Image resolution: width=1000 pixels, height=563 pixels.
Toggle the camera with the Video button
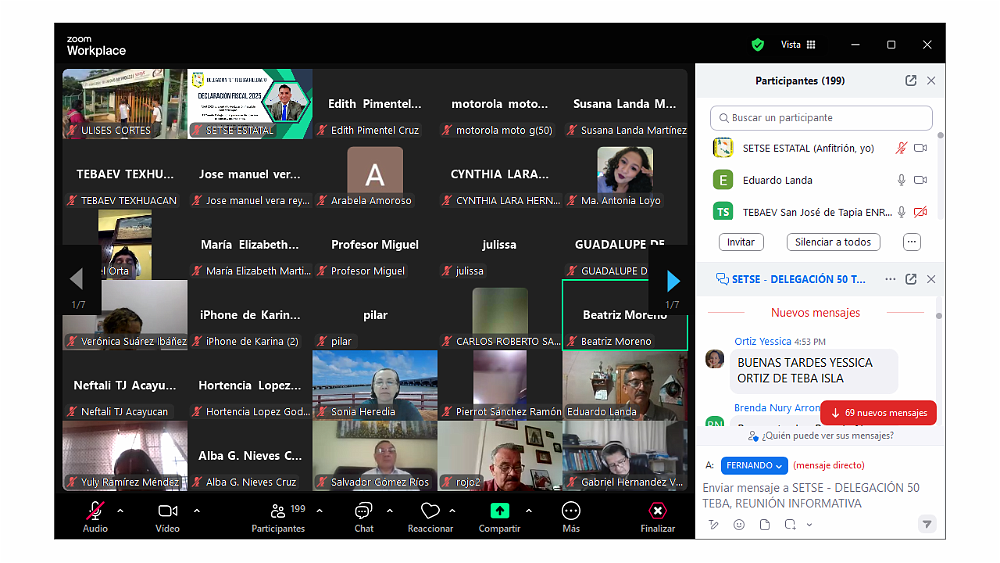point(167,511)
